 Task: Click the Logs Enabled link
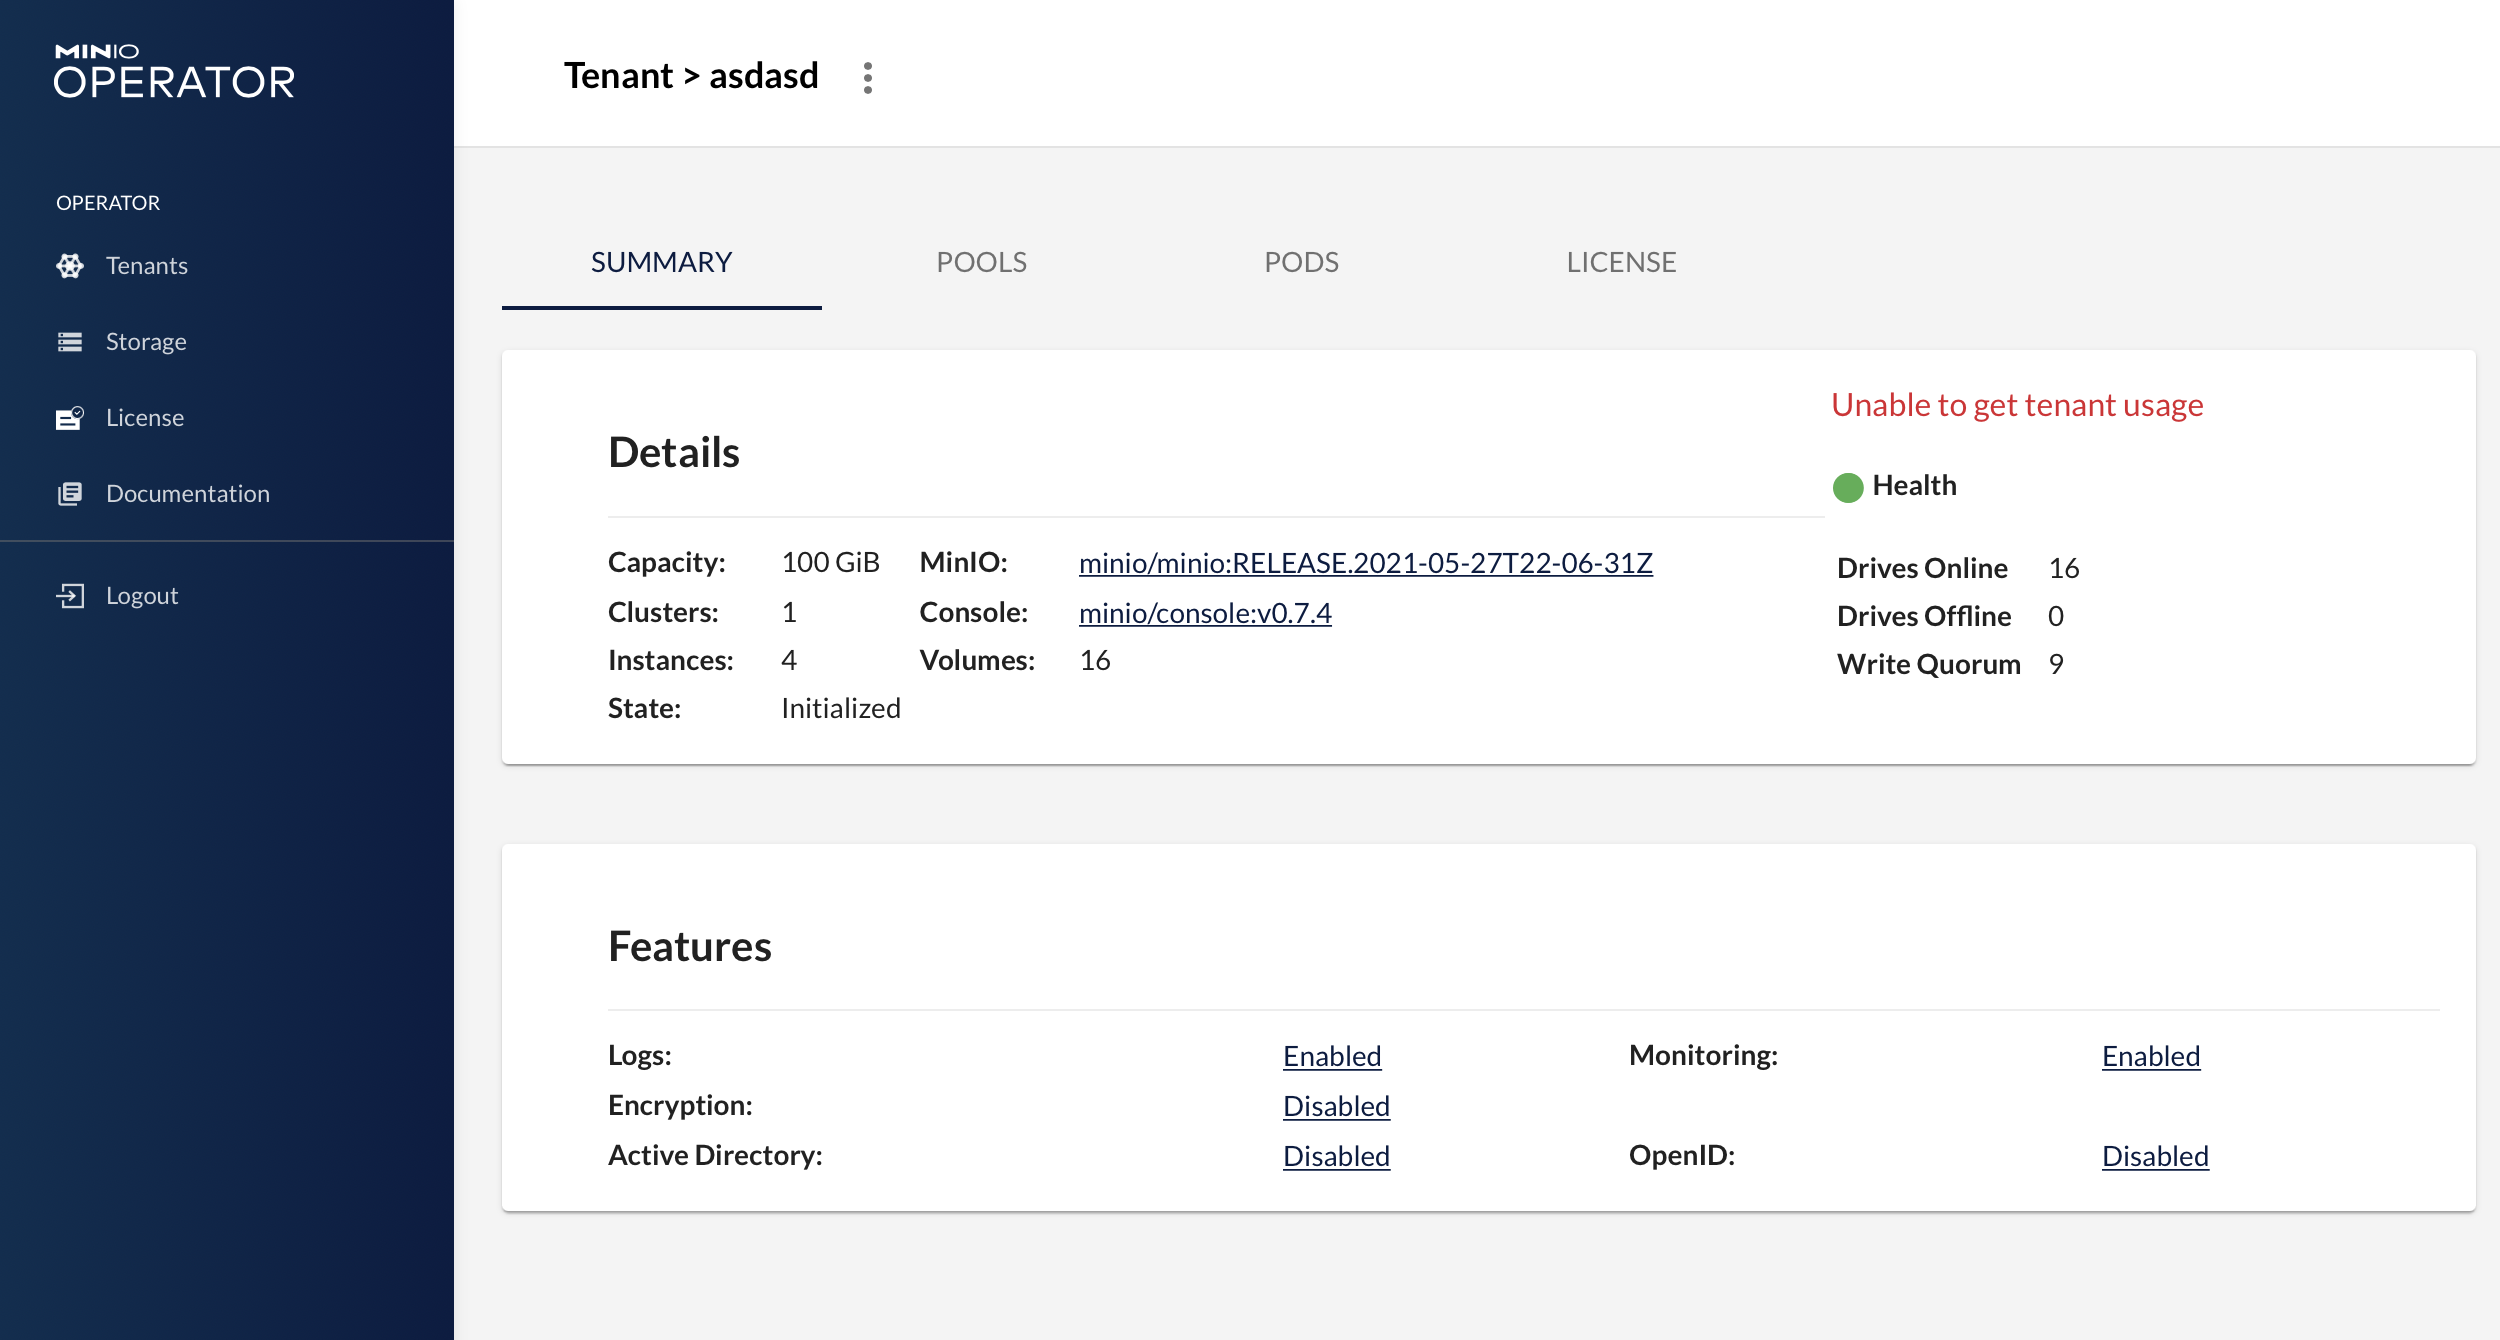pos(1332,1056)
